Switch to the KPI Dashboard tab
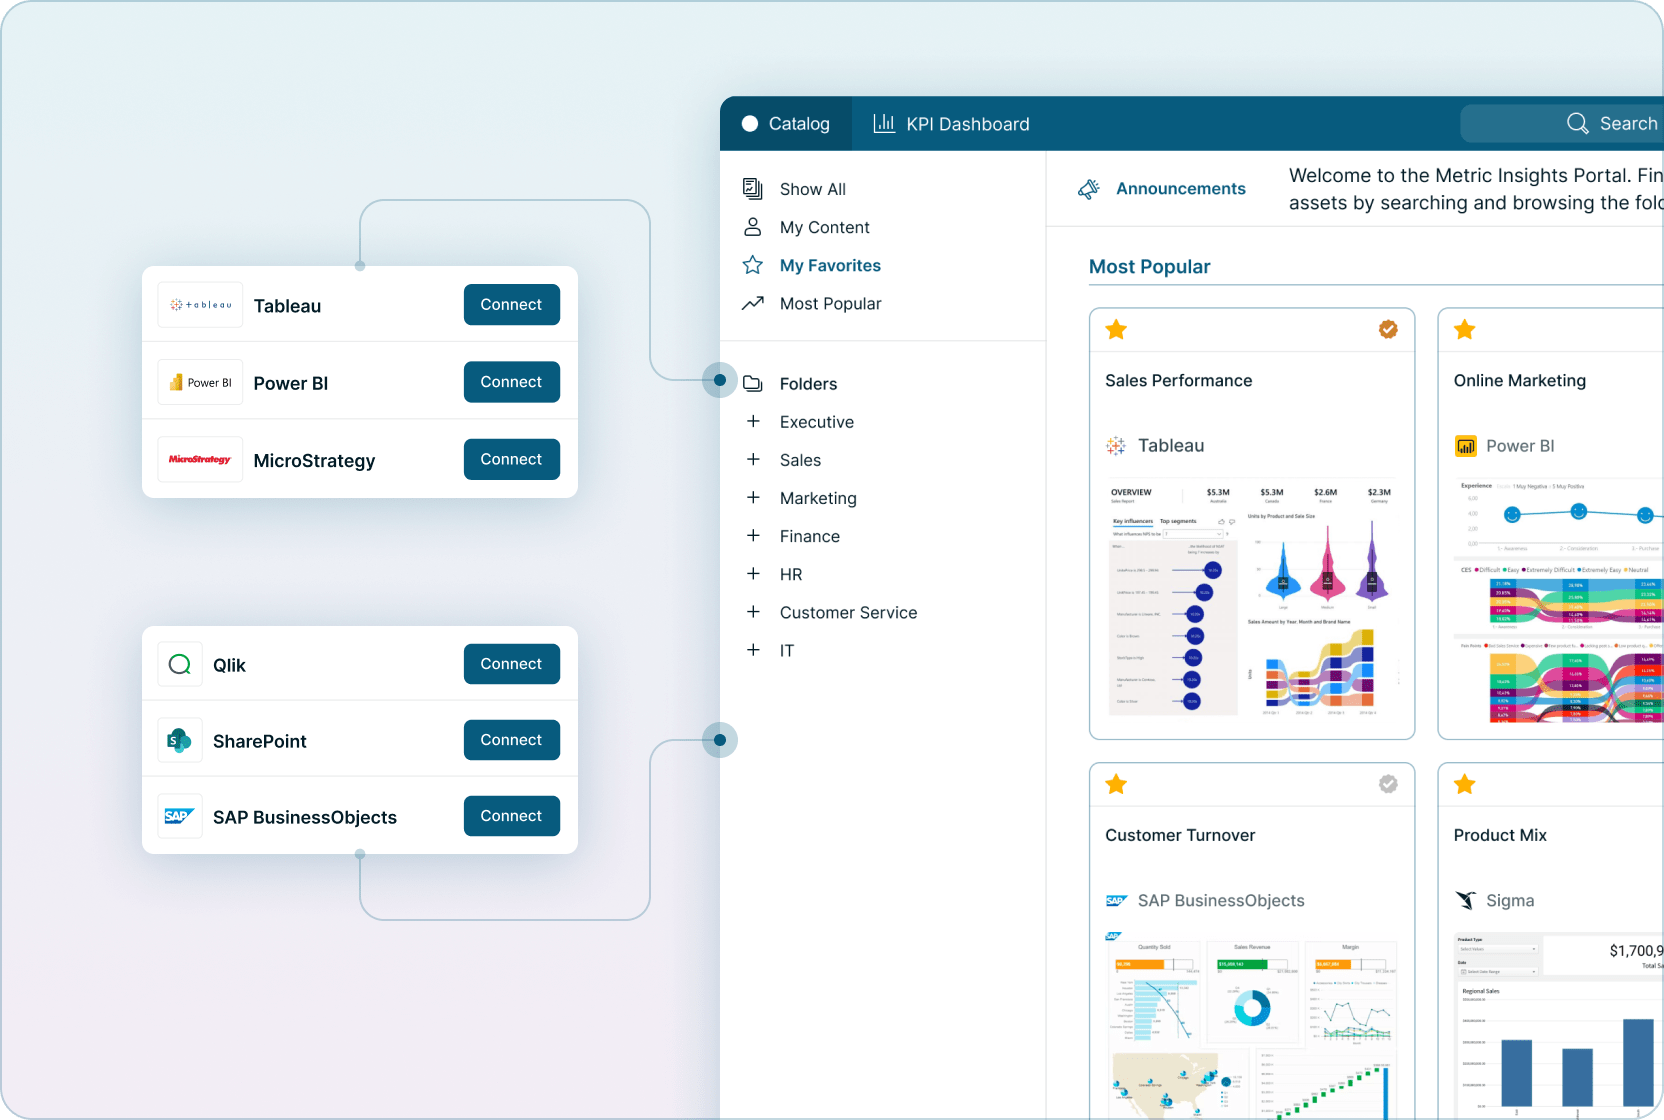Image resolution: width=1664 pixels, height=1120 pixels. [951, 124]
